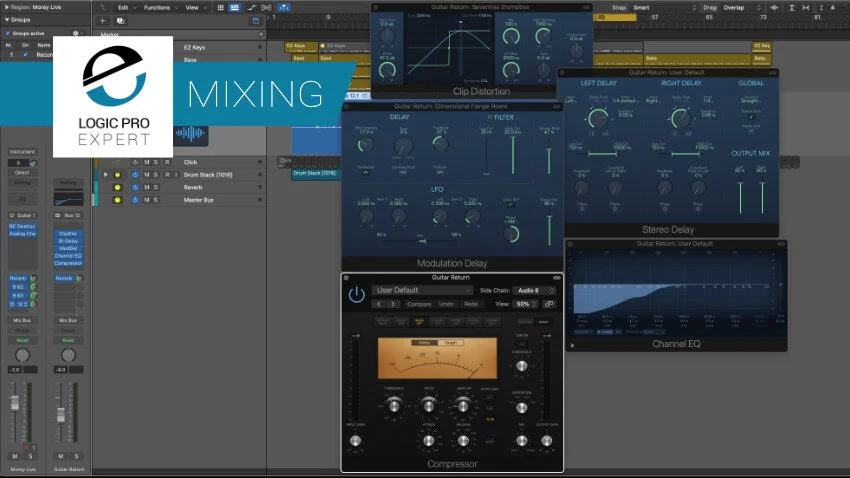Click the Master Bus yellow track icon
The image size is (850, 478).
(x=117, y=200)
